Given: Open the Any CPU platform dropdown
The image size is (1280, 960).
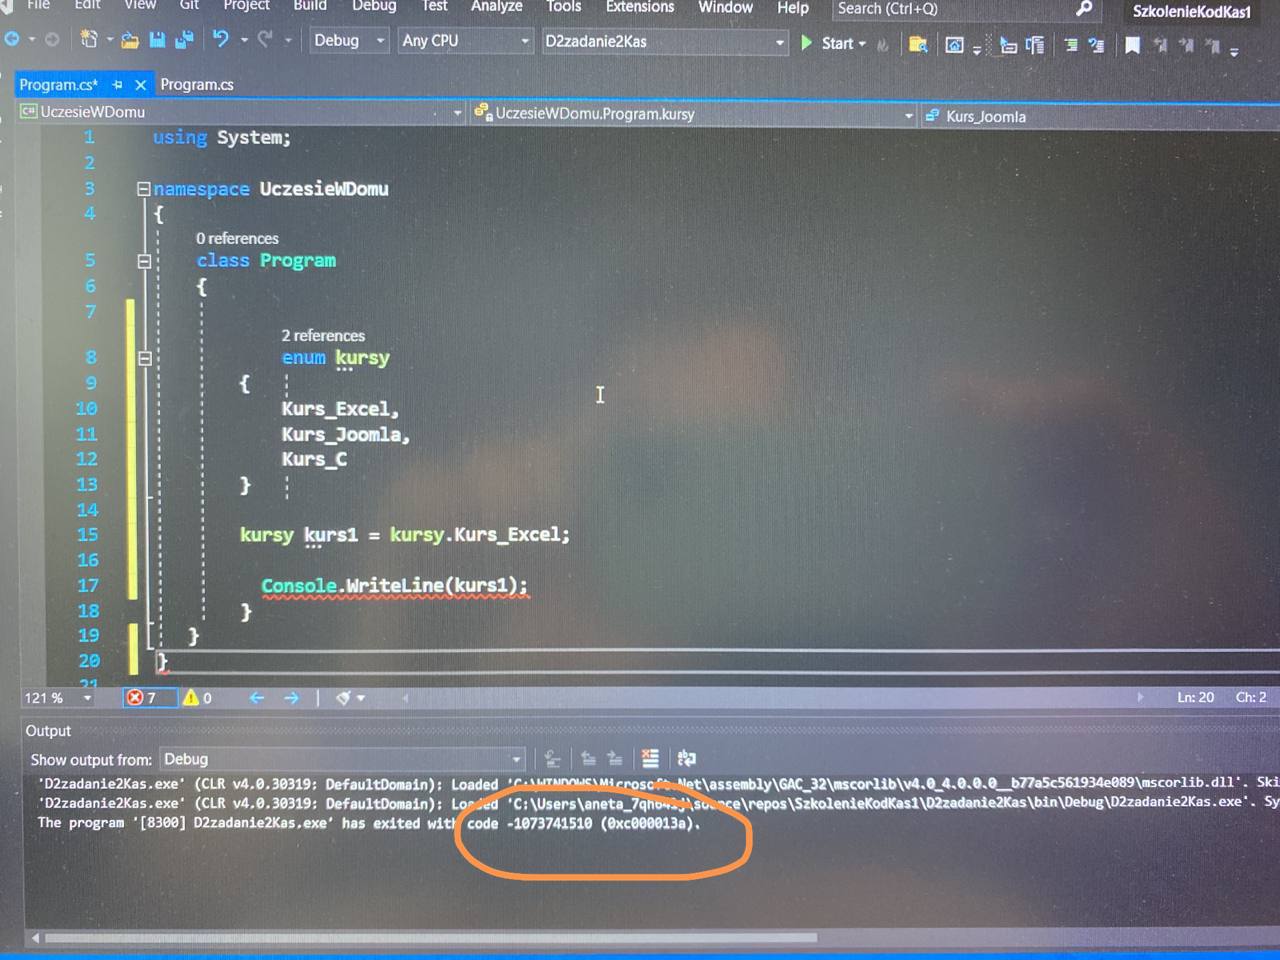Looking at the screenshot, I should pos(464,41).
